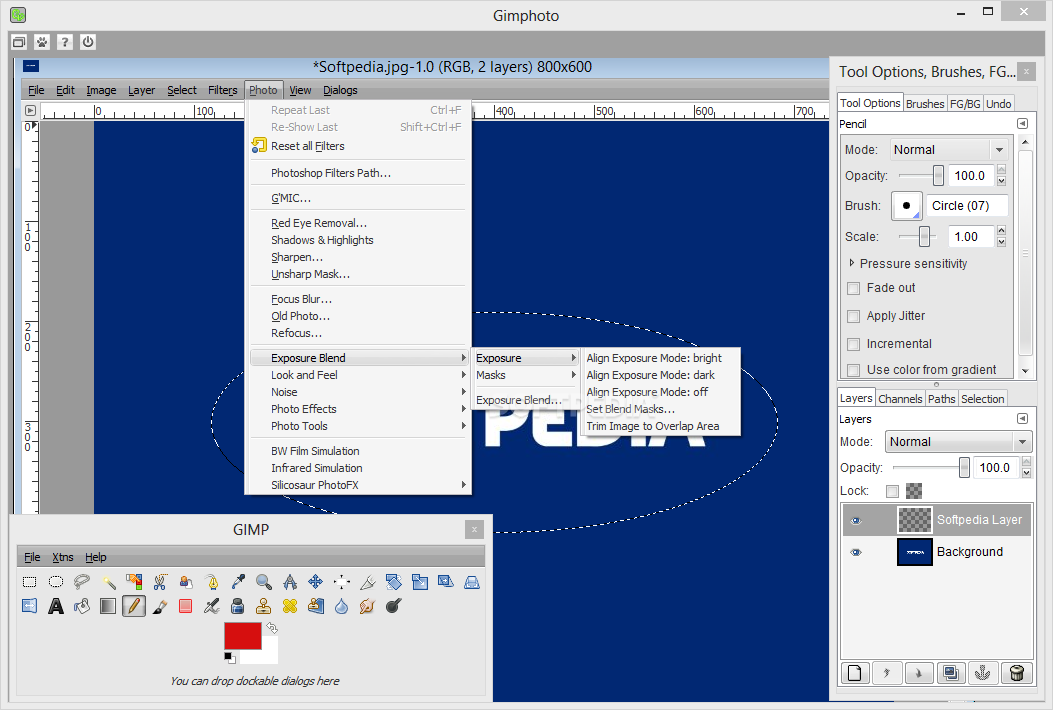Click the pencil Opacity slider handle
The width and height of the screenshot is (1053, 710).
click(938, 175)
